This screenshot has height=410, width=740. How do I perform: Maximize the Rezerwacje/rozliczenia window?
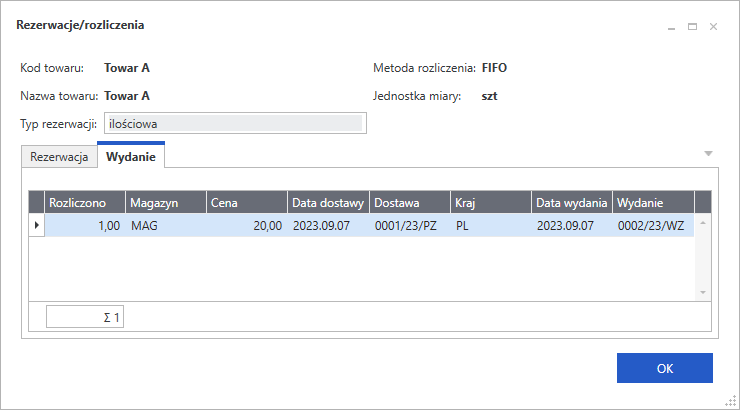[692, 27]
